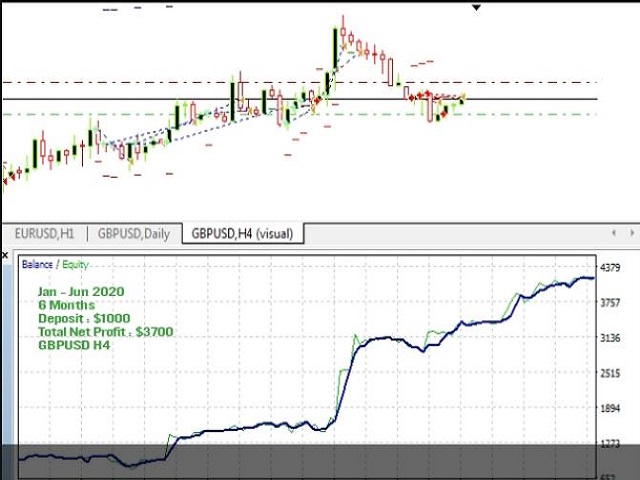Click the 'Deposit : $1000' text
The height and width of the screenshot is (480, 640).
[84, 318]
